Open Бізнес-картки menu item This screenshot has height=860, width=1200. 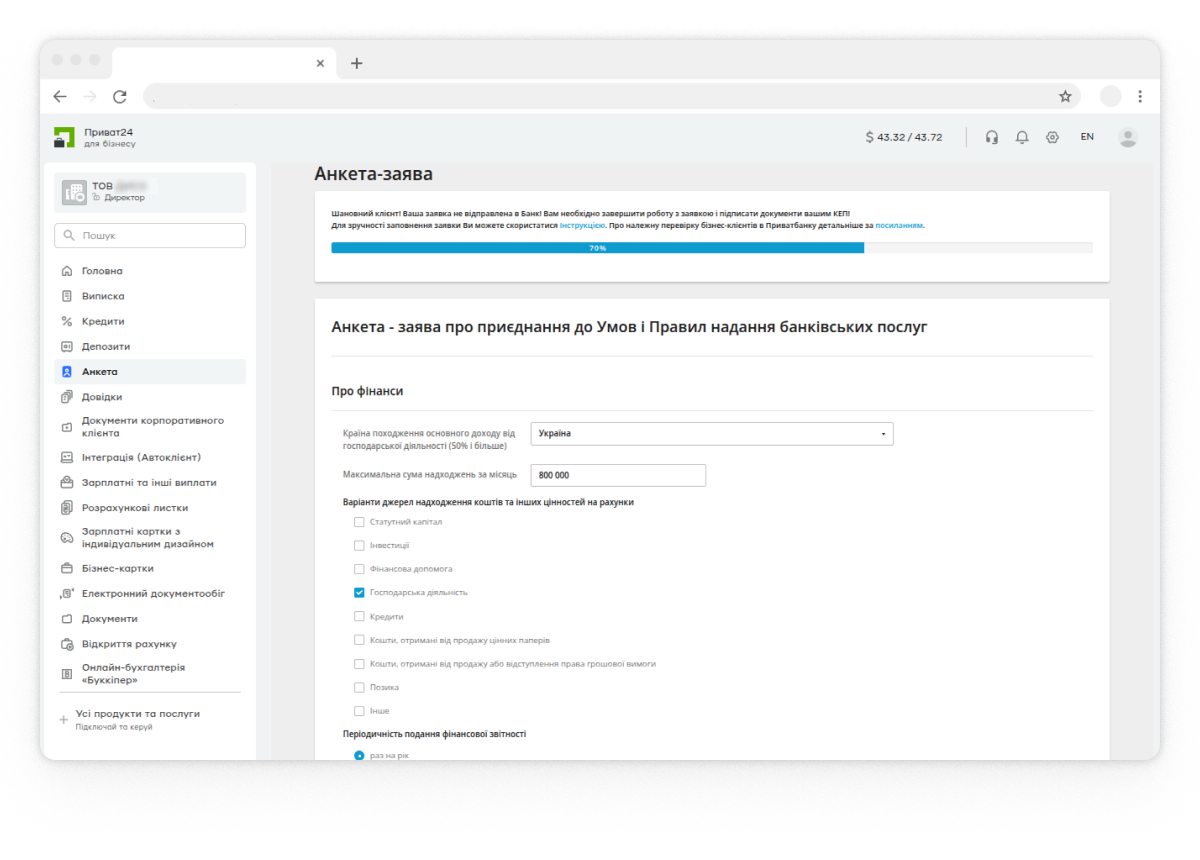118,569
